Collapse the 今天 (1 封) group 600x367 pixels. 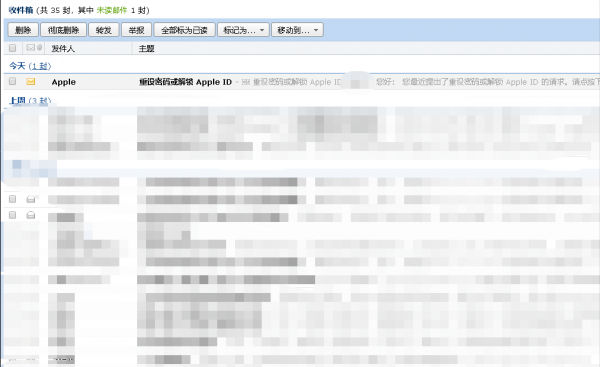point(30,66)
